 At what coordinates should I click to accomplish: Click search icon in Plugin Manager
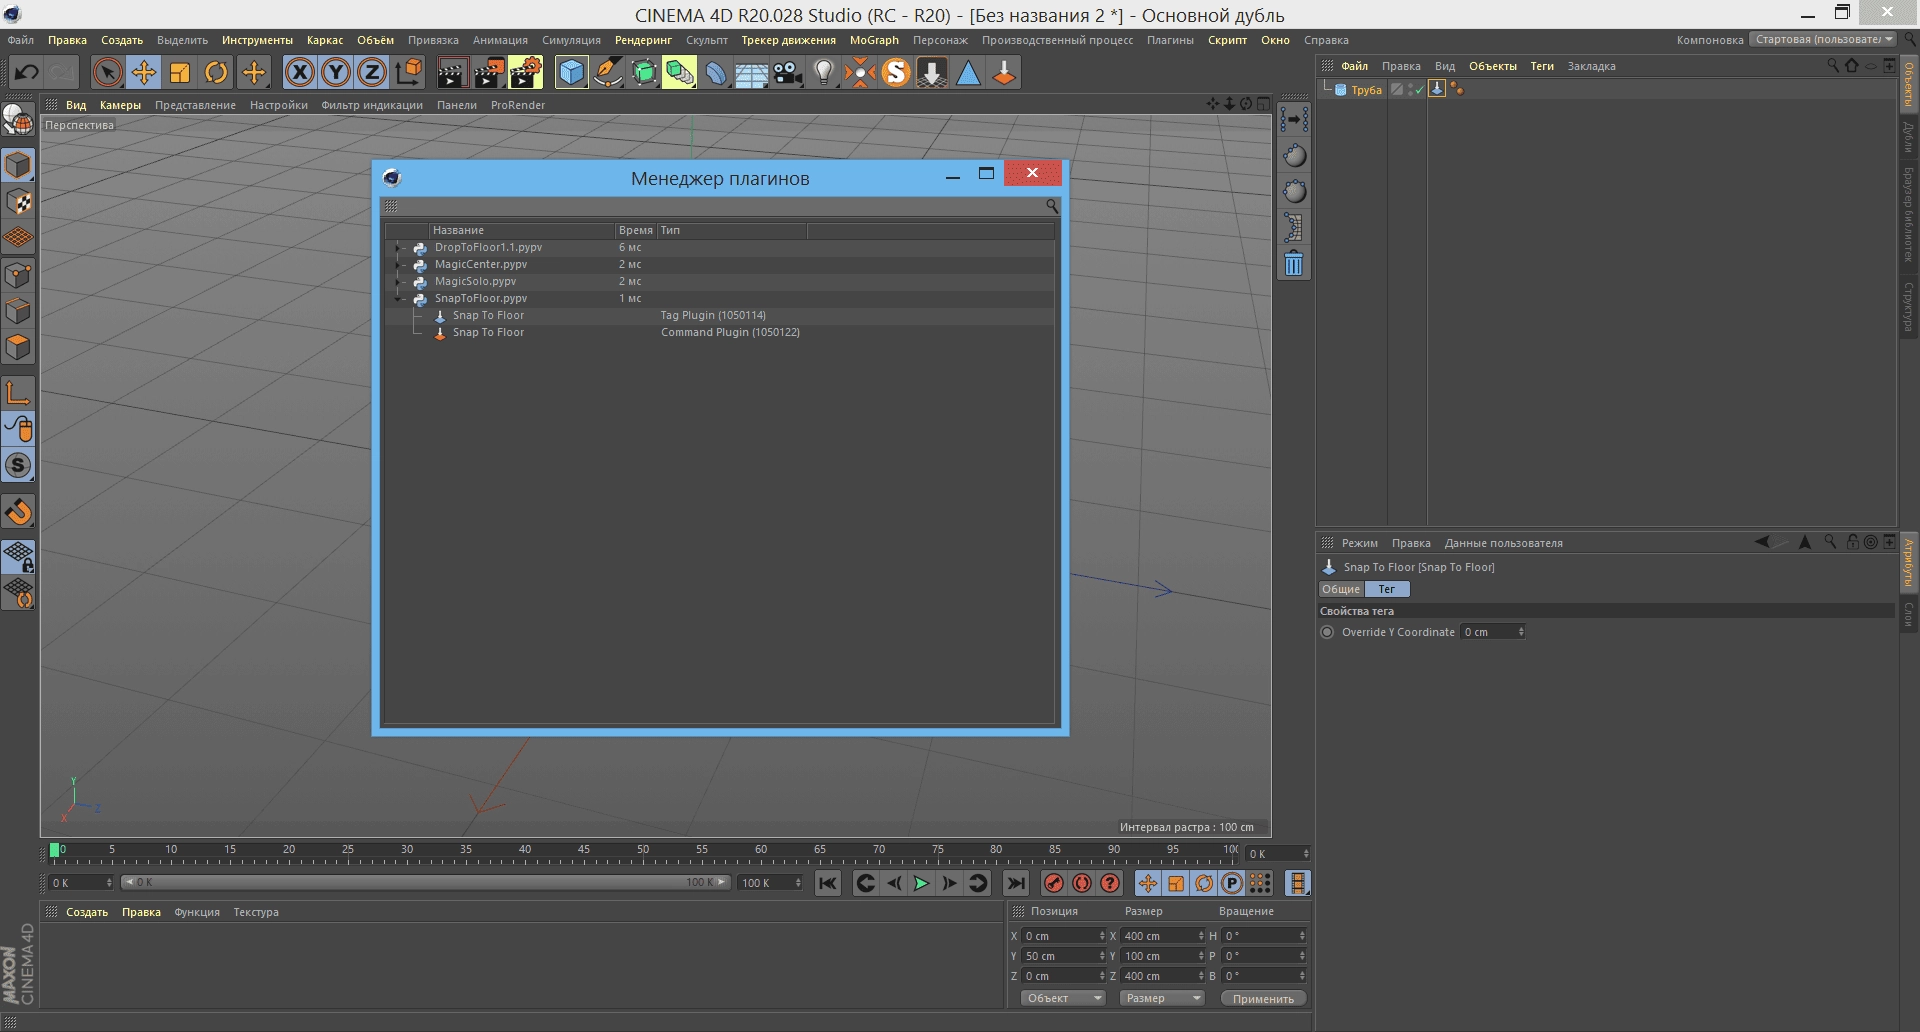point(1052,206)
